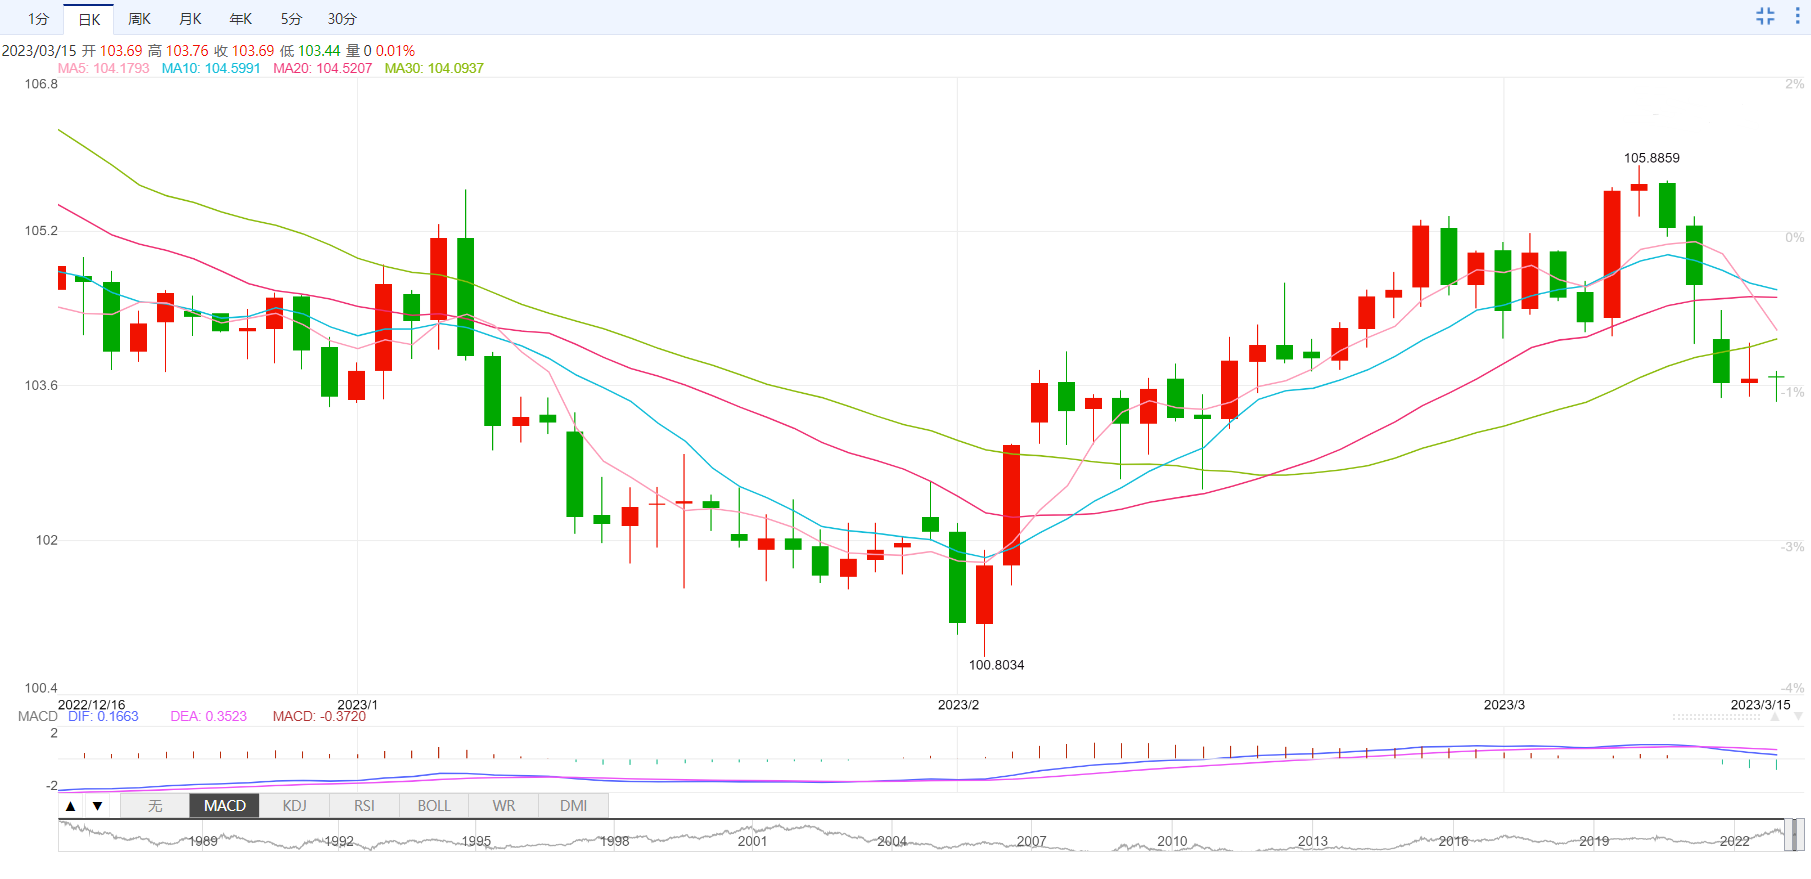The height and width of the screenshot is (879, 1811).
Task: Click the 2023/2 axis date label
Action: click(958, 705)
